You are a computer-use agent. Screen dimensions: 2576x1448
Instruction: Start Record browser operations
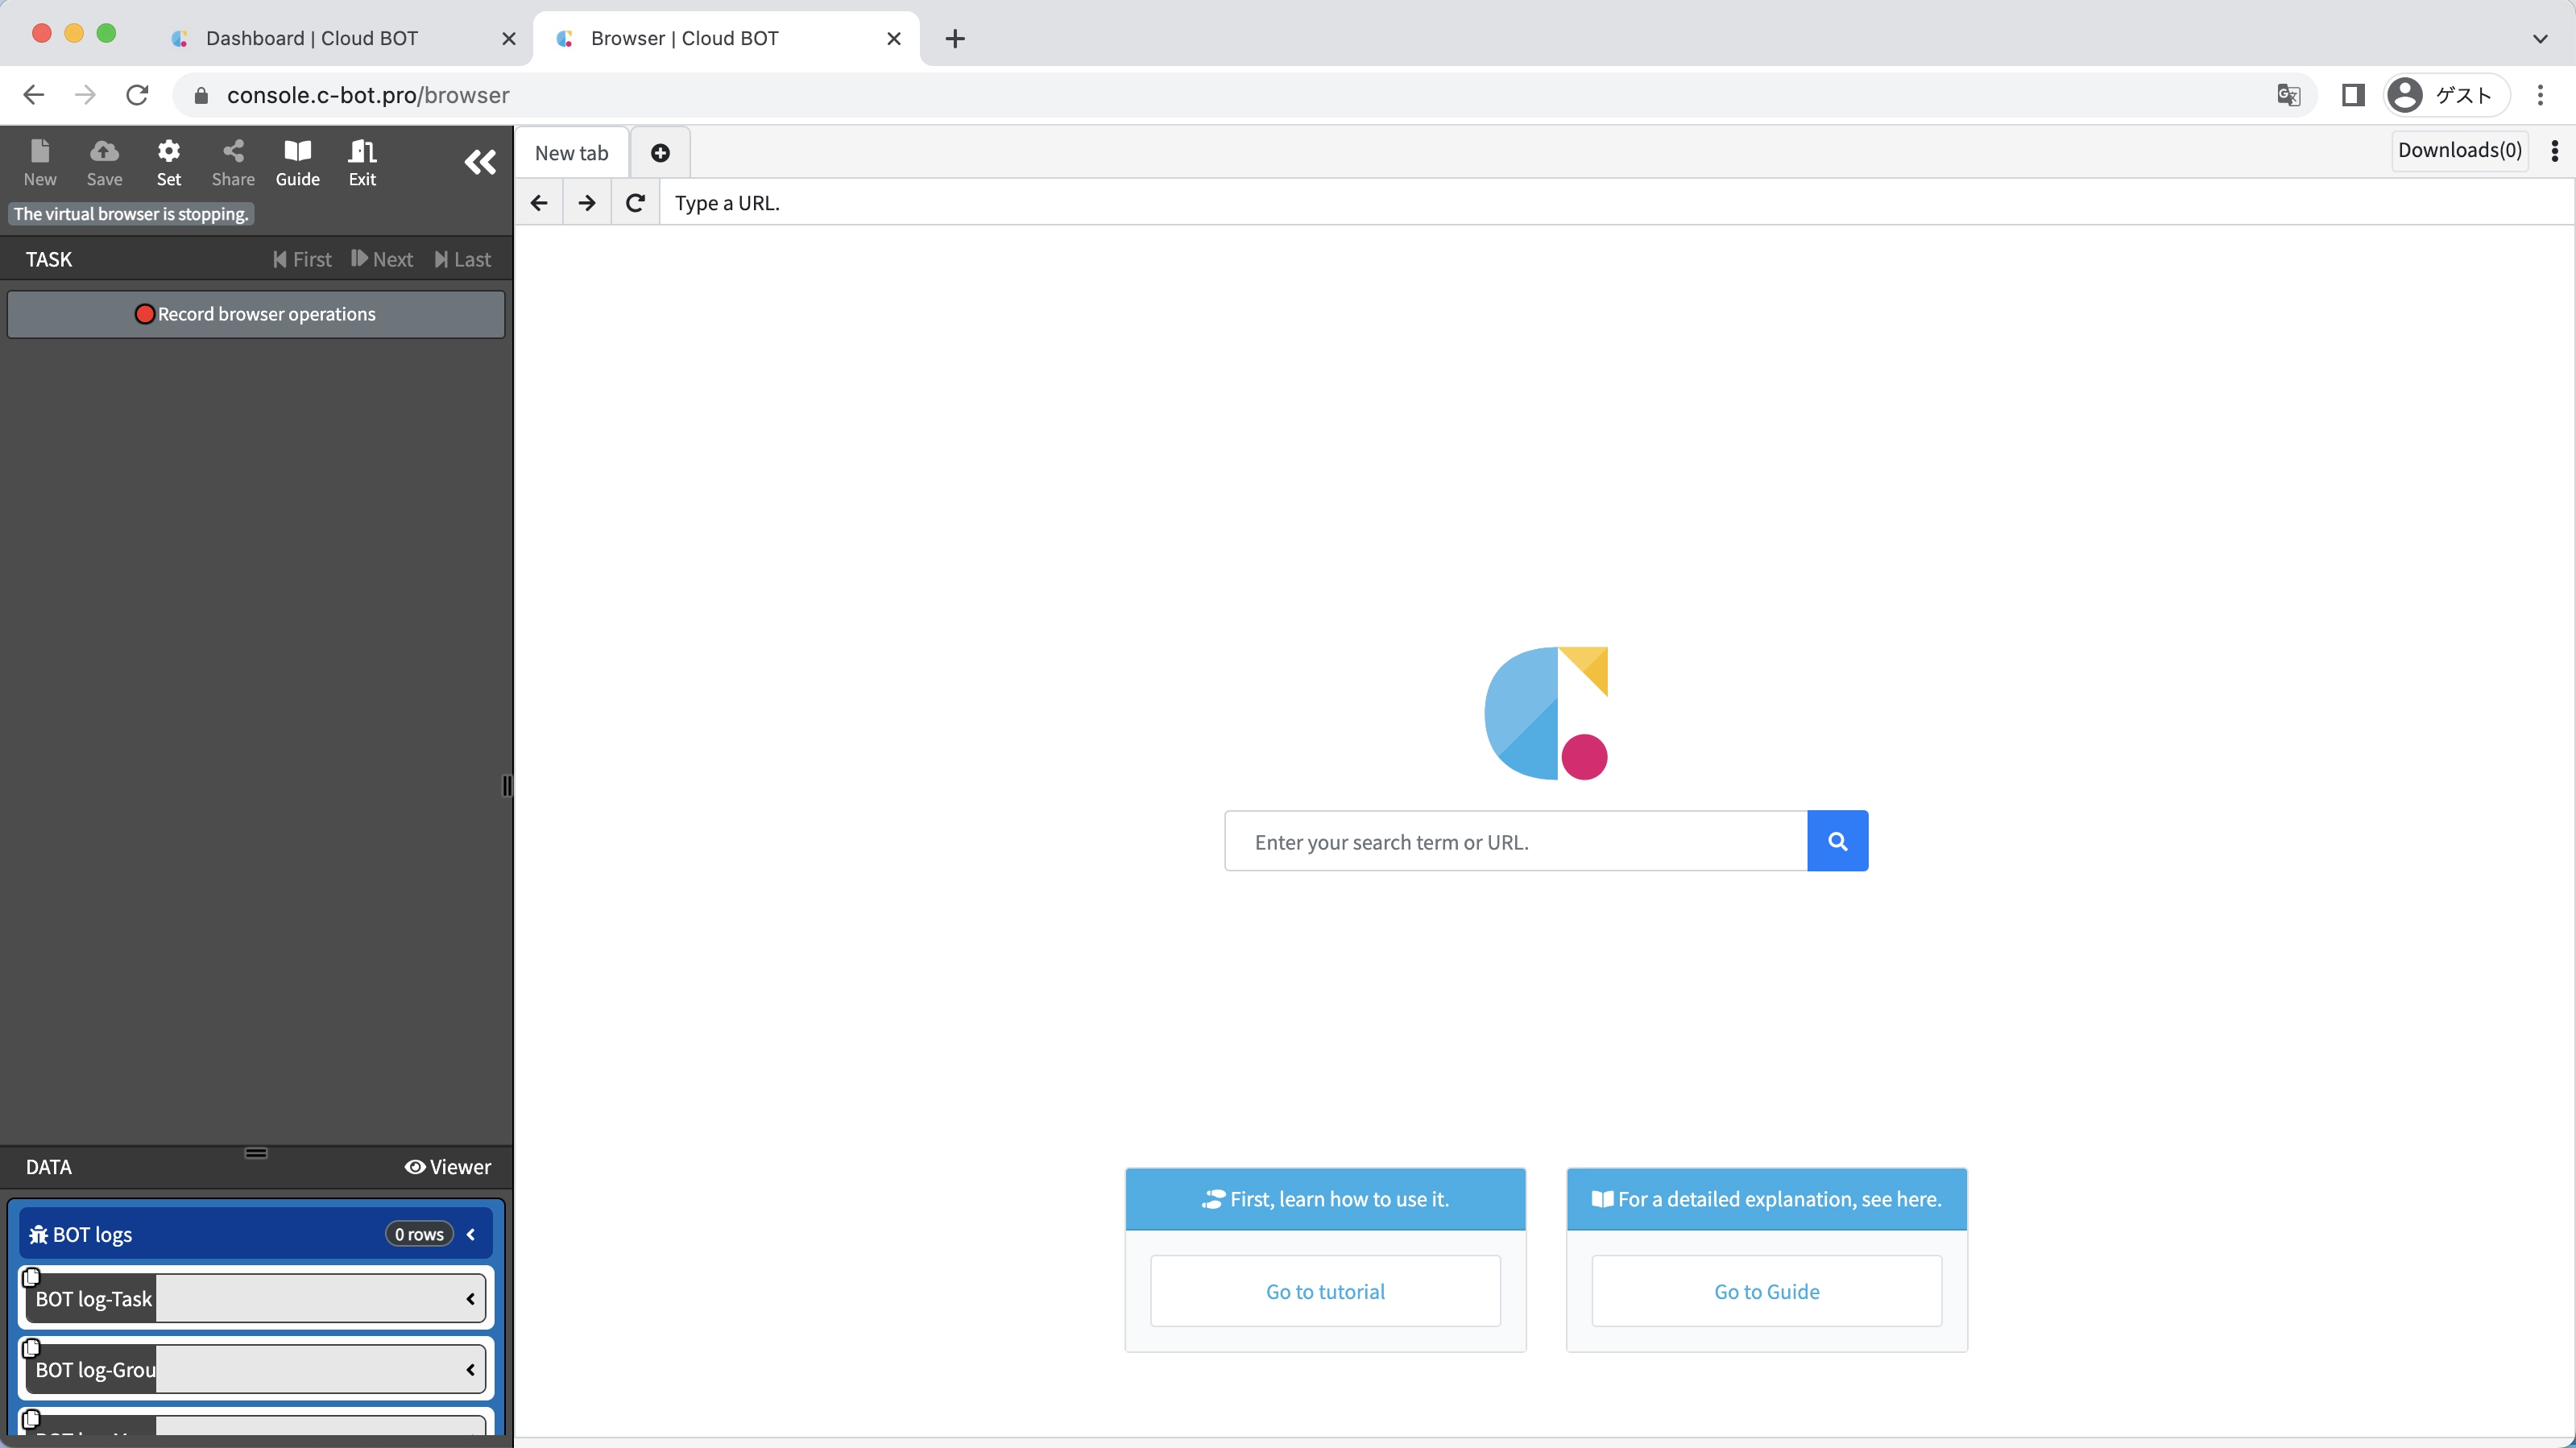[x=256, y=314]
